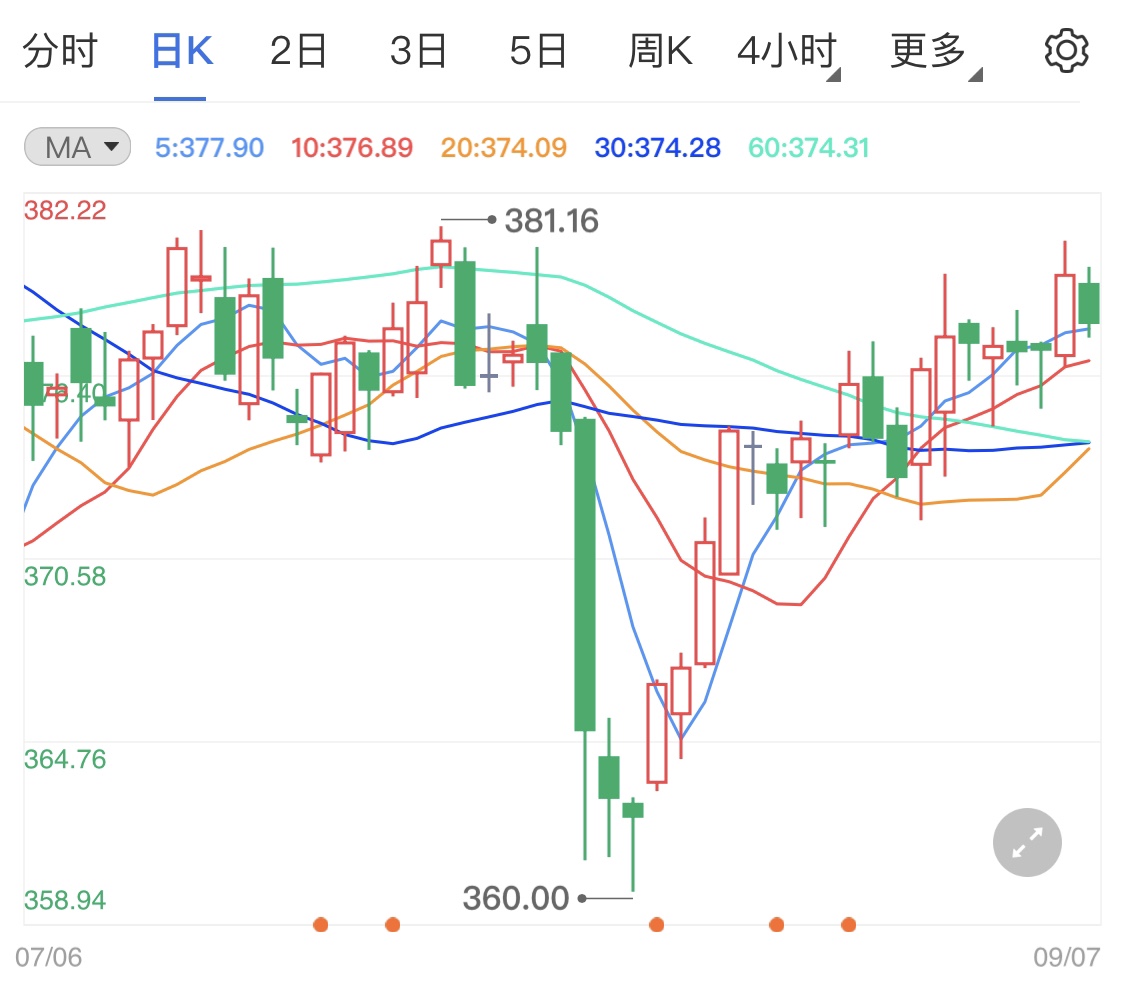This screenshot has width=1125, height=992.
Task: Click the MA 60:374.31 value
Action: coord(809,148)
